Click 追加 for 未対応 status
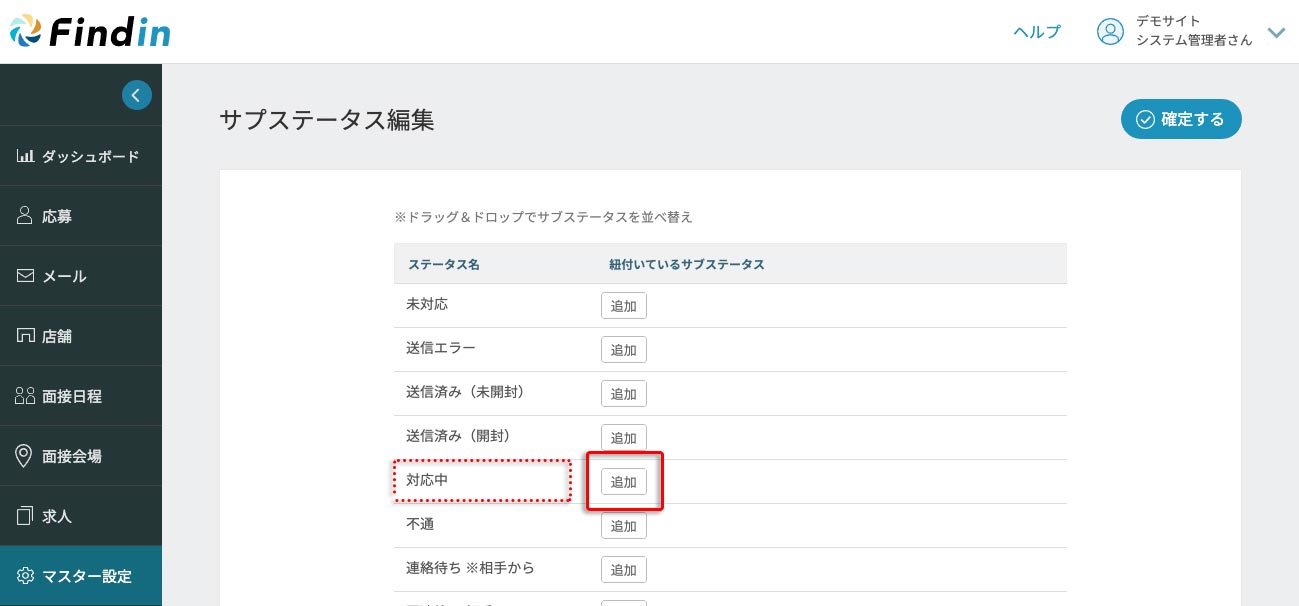The height and width of the screenshot is (606, 1299). point(623,306)
